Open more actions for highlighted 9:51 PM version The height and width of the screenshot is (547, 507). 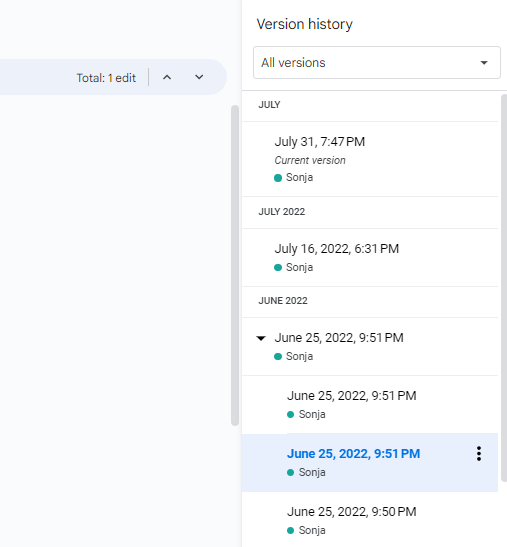tap(479, 454)
